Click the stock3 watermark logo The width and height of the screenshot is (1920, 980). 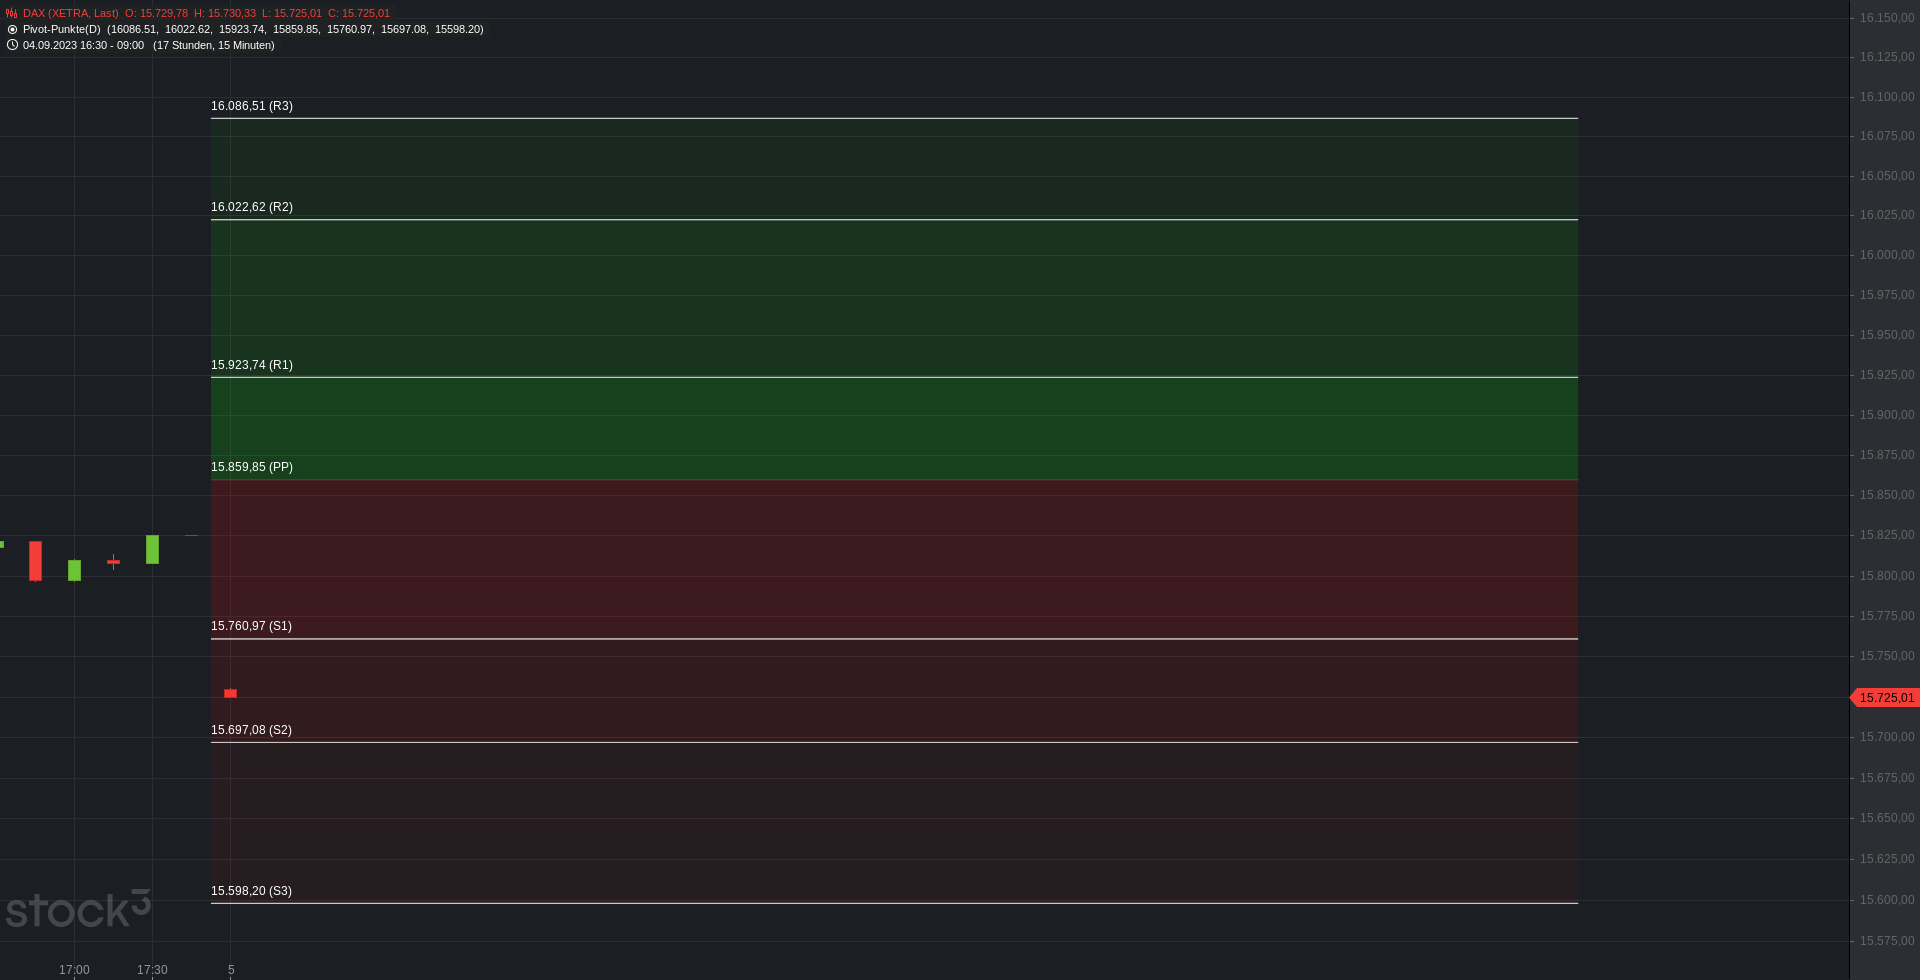(78, 909)
